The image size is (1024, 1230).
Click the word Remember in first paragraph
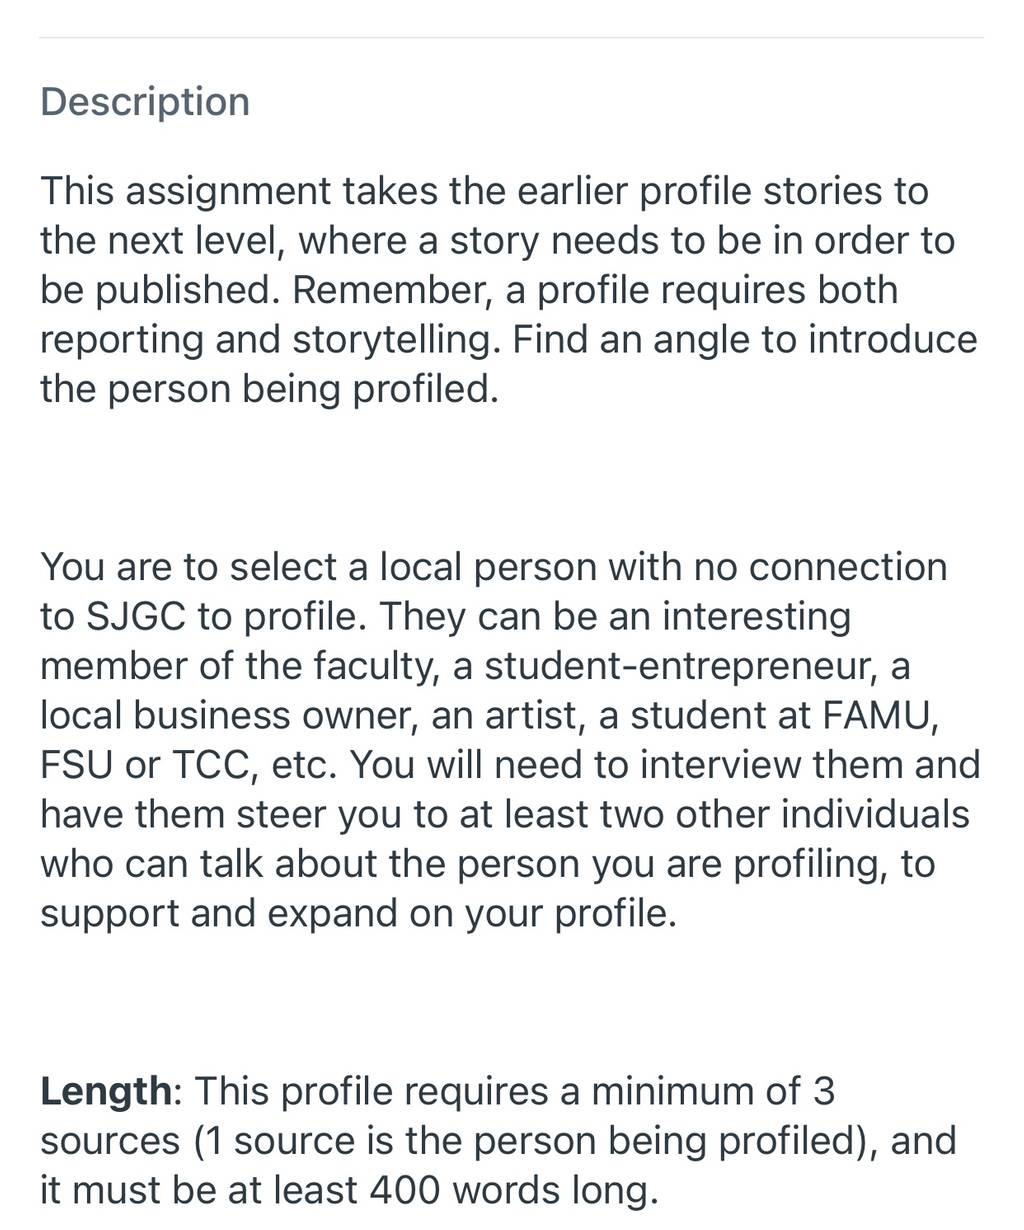[391, 290]
